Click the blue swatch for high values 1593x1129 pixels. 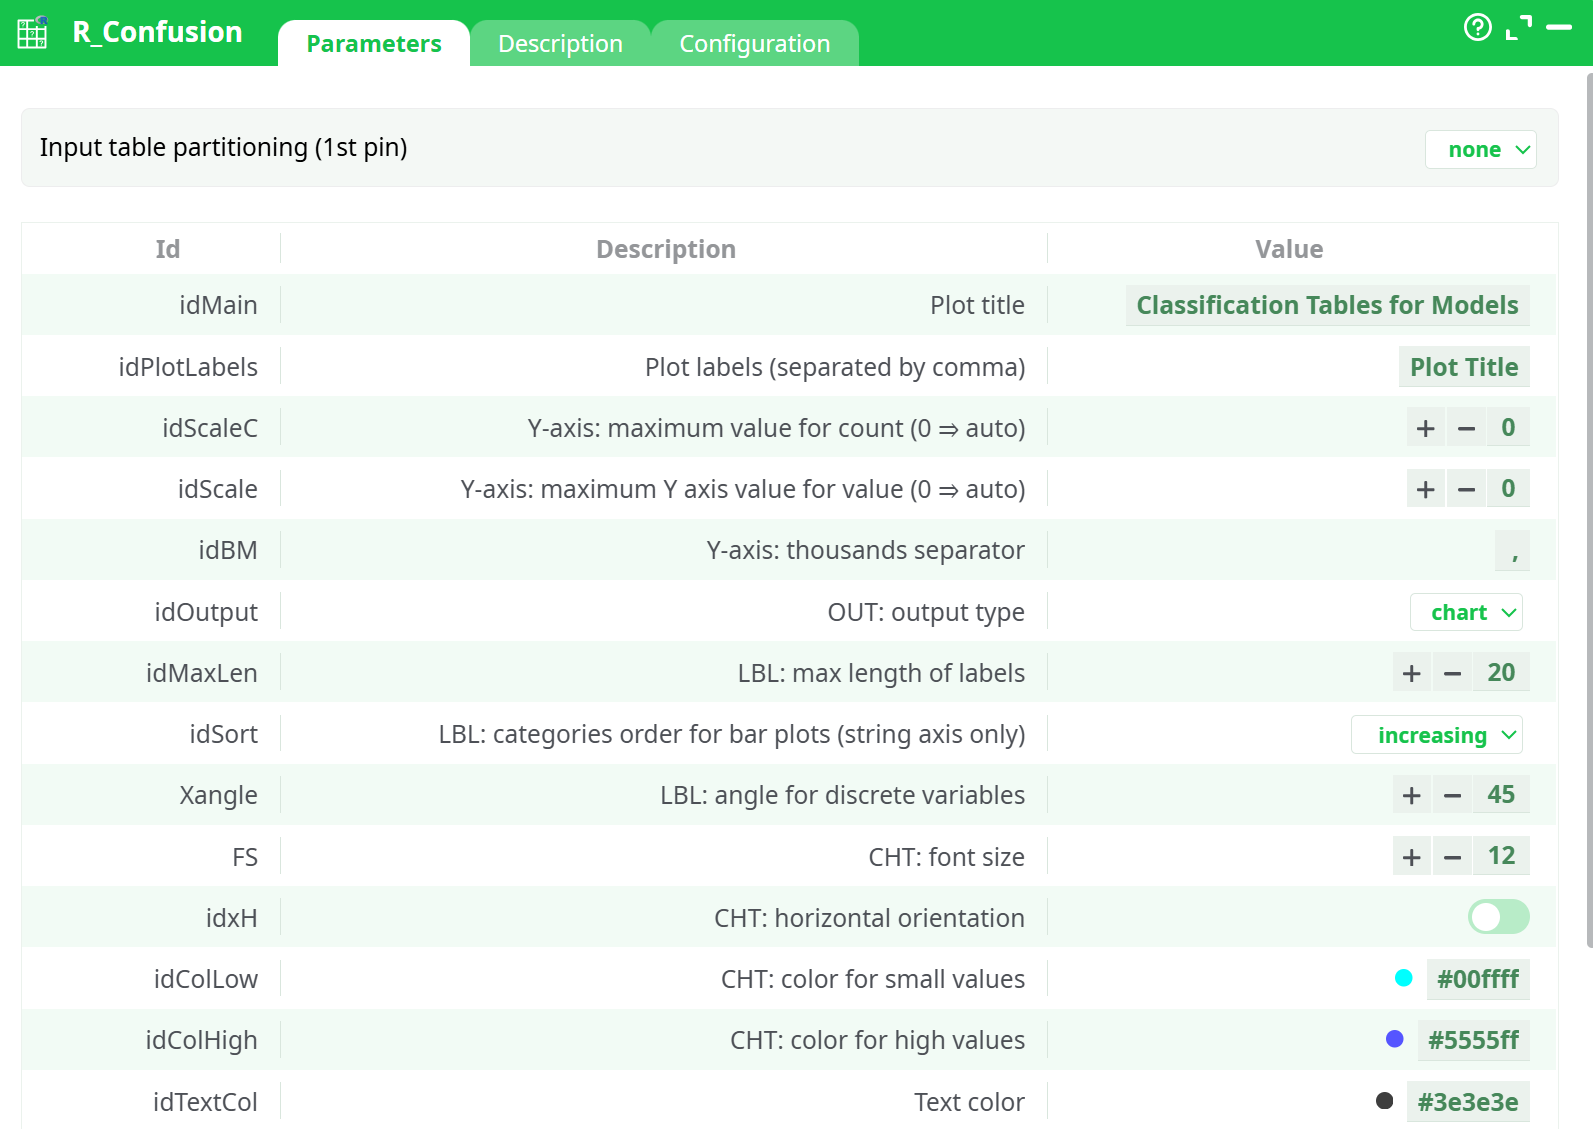coord(1394,1040)
